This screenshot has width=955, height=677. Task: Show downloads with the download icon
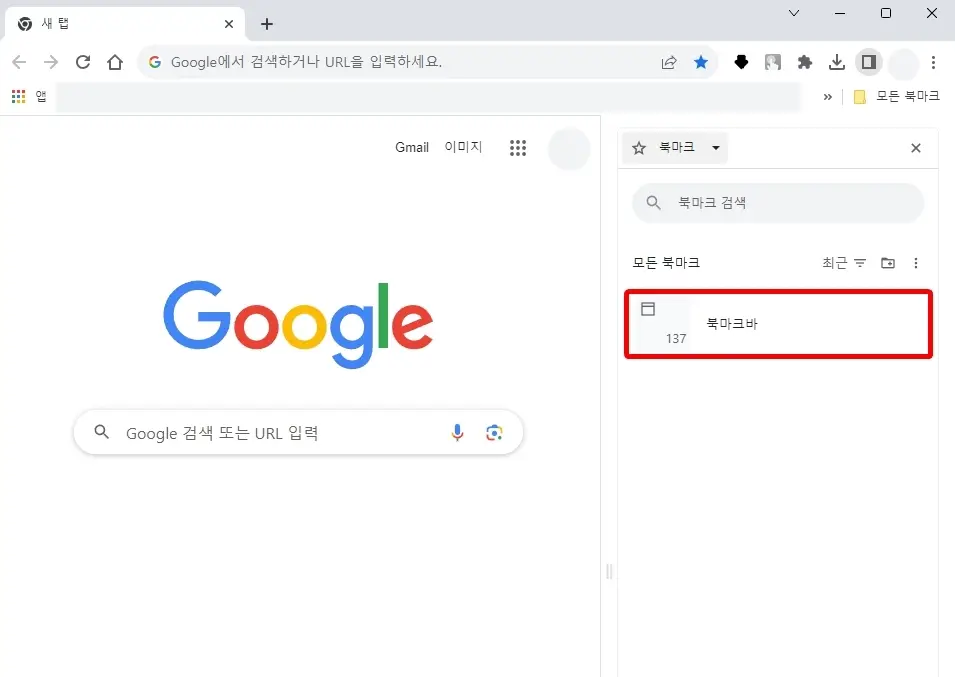coord(837,62)
